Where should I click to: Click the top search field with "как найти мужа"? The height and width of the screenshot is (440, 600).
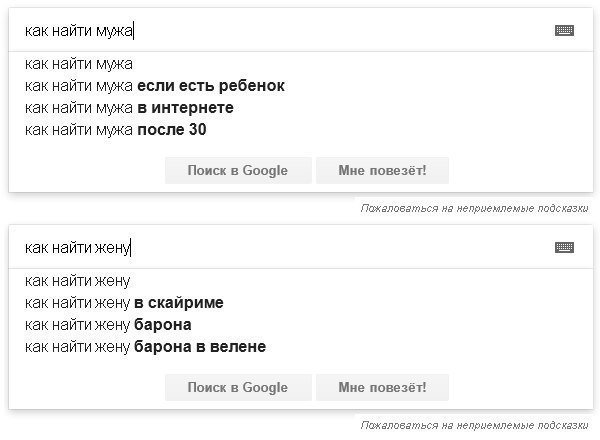click(280, 31)
